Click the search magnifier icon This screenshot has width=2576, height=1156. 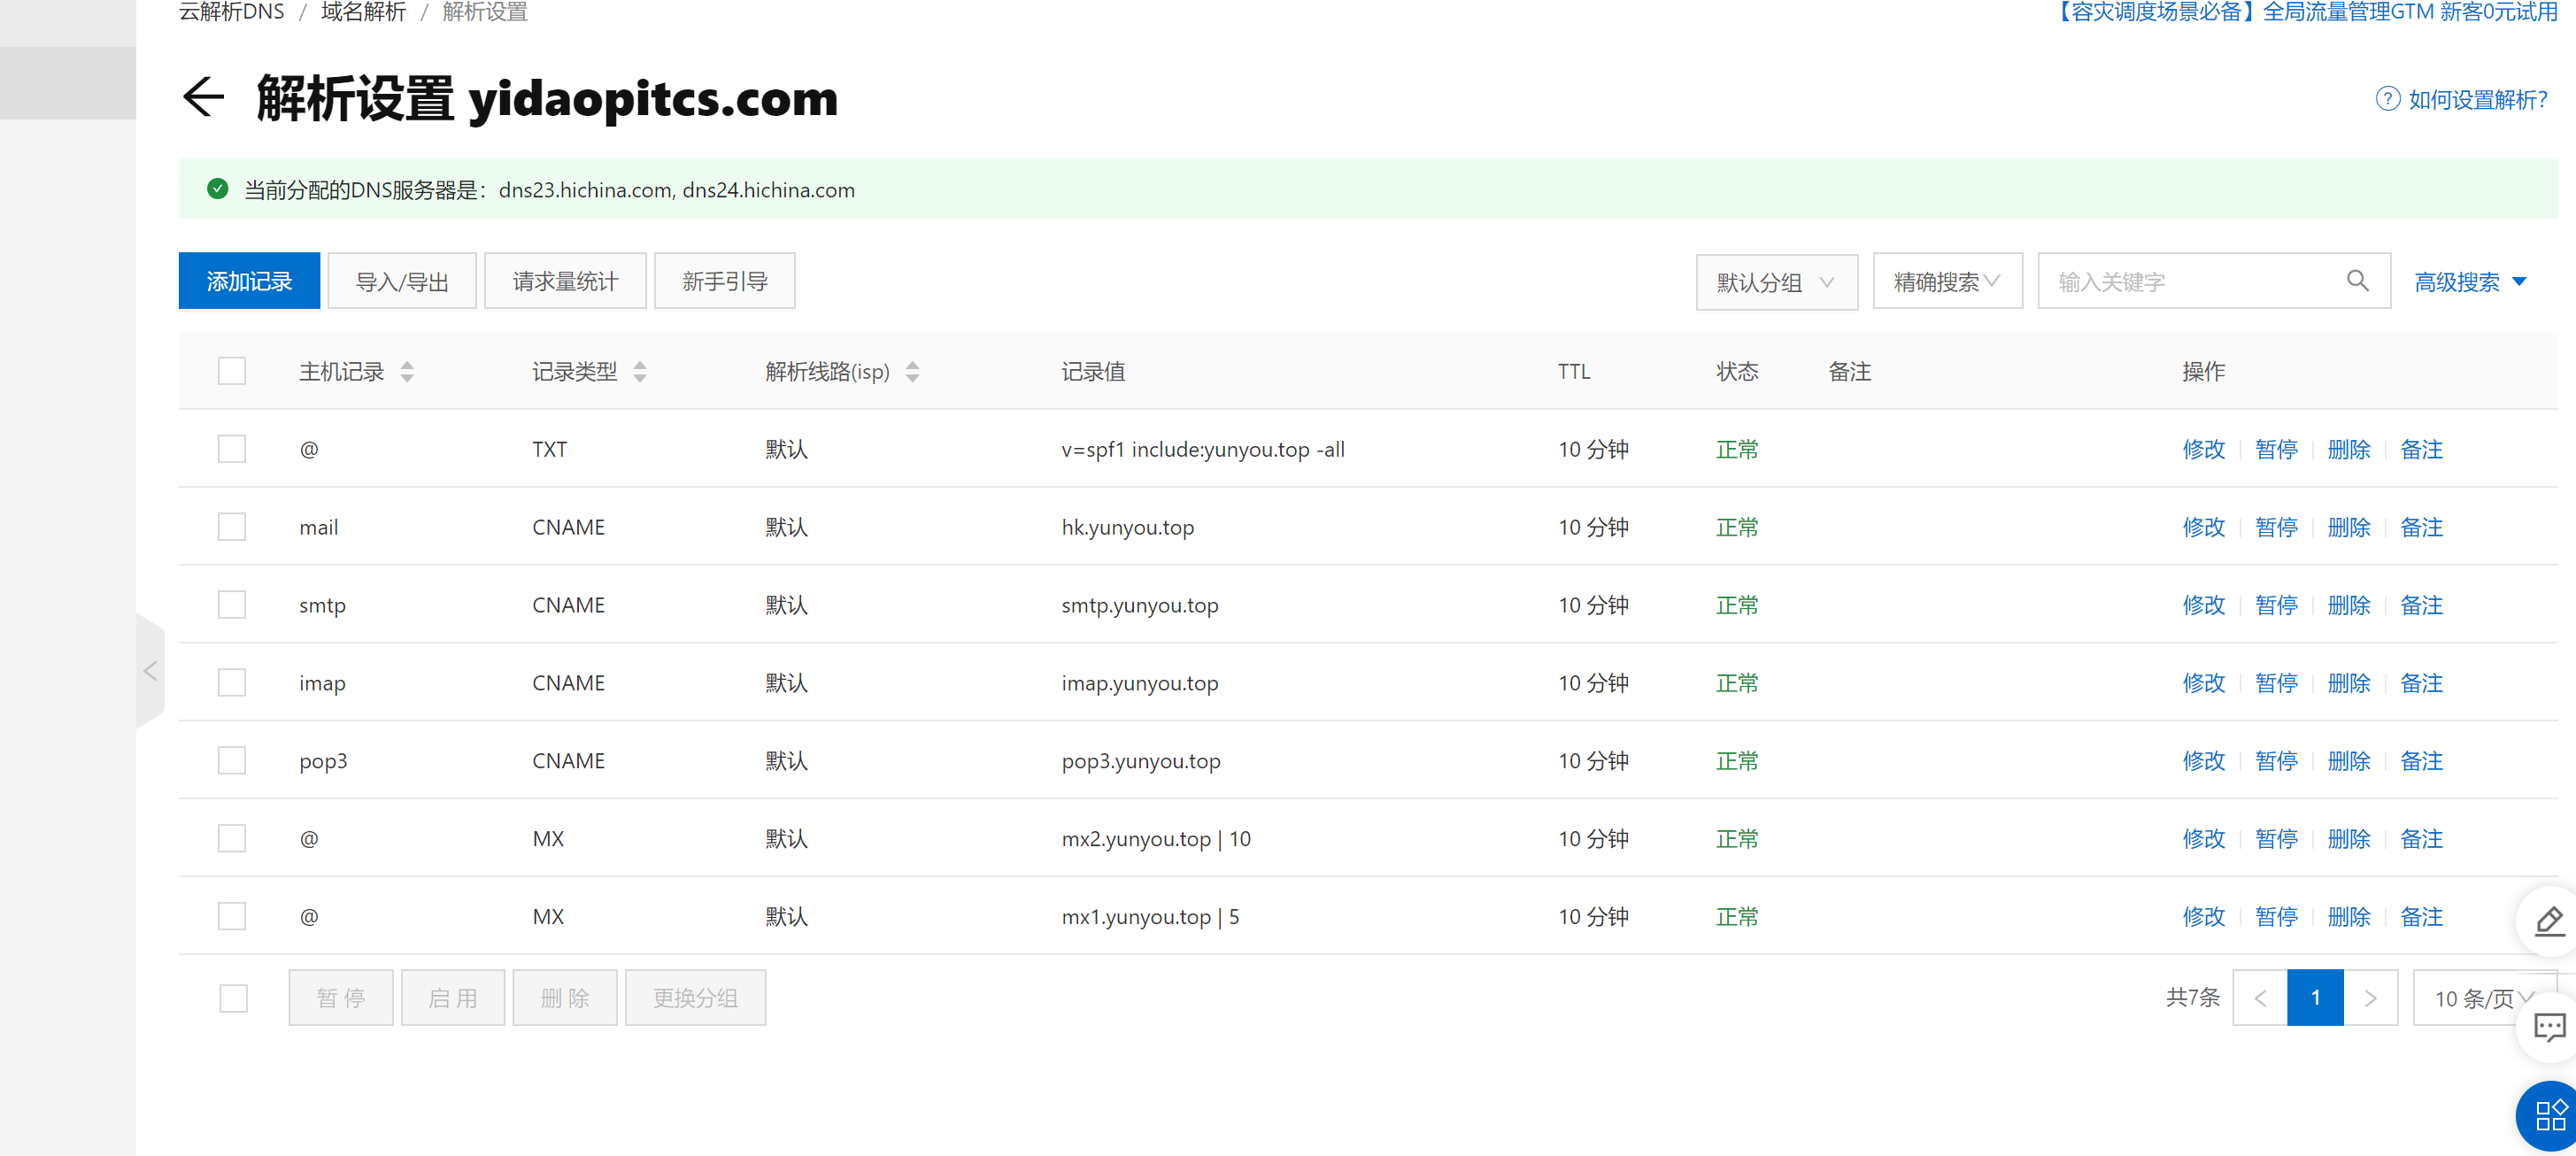(2357, 281)
